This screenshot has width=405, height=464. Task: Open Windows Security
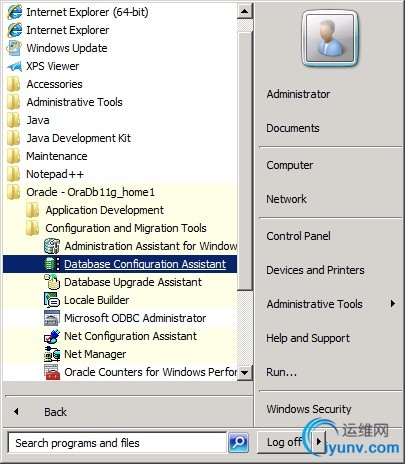(x=309, y=409)
